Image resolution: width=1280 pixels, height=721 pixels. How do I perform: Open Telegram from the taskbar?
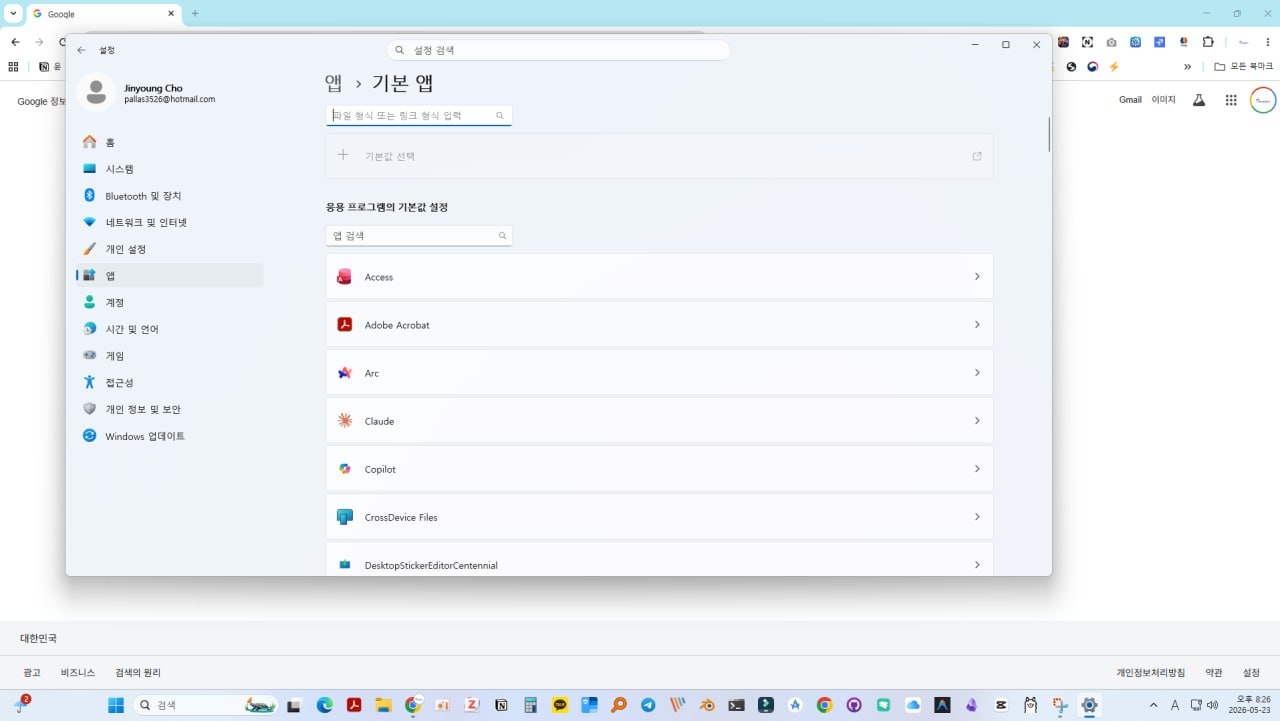point(648,705)
